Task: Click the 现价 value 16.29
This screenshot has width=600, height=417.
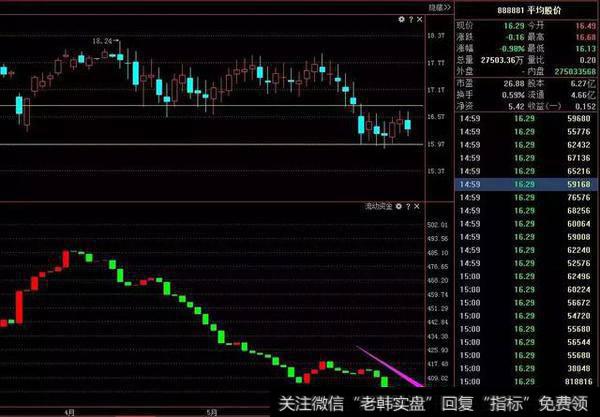Action: coord(514,26)
